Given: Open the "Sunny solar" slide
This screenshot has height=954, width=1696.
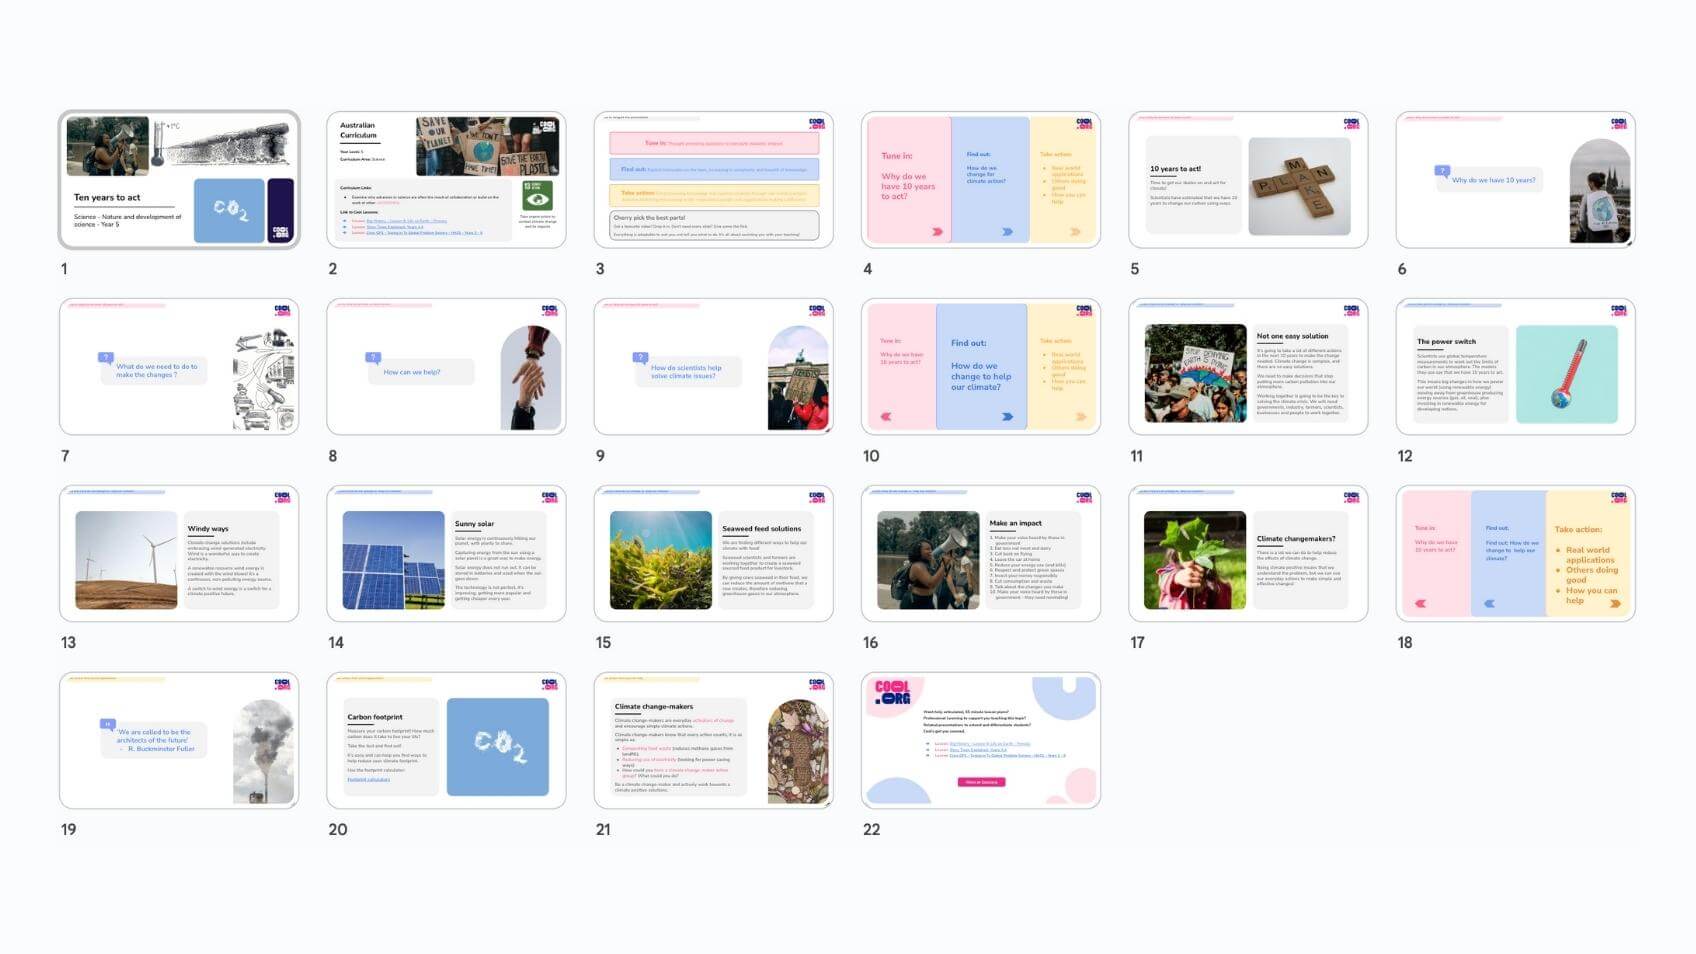Looking at the screenshot, I should 446,554.
